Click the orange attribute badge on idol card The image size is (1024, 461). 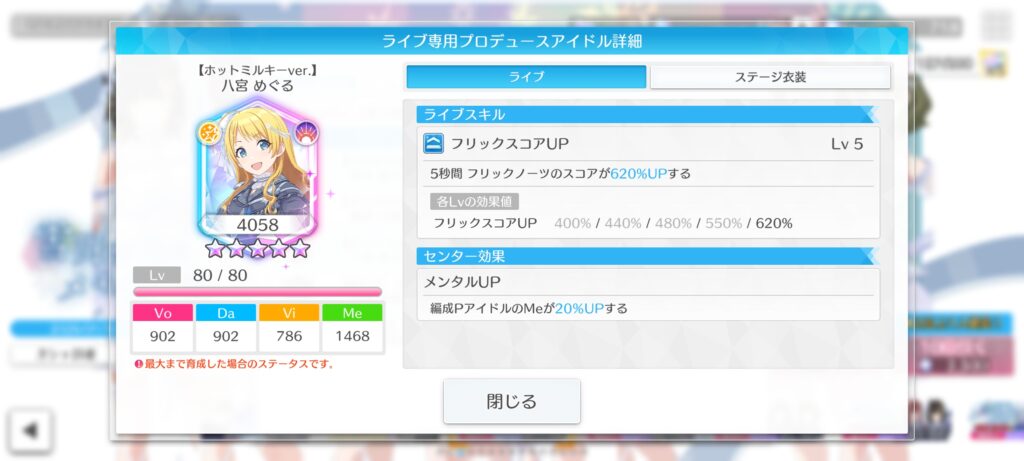pos(210,133)
